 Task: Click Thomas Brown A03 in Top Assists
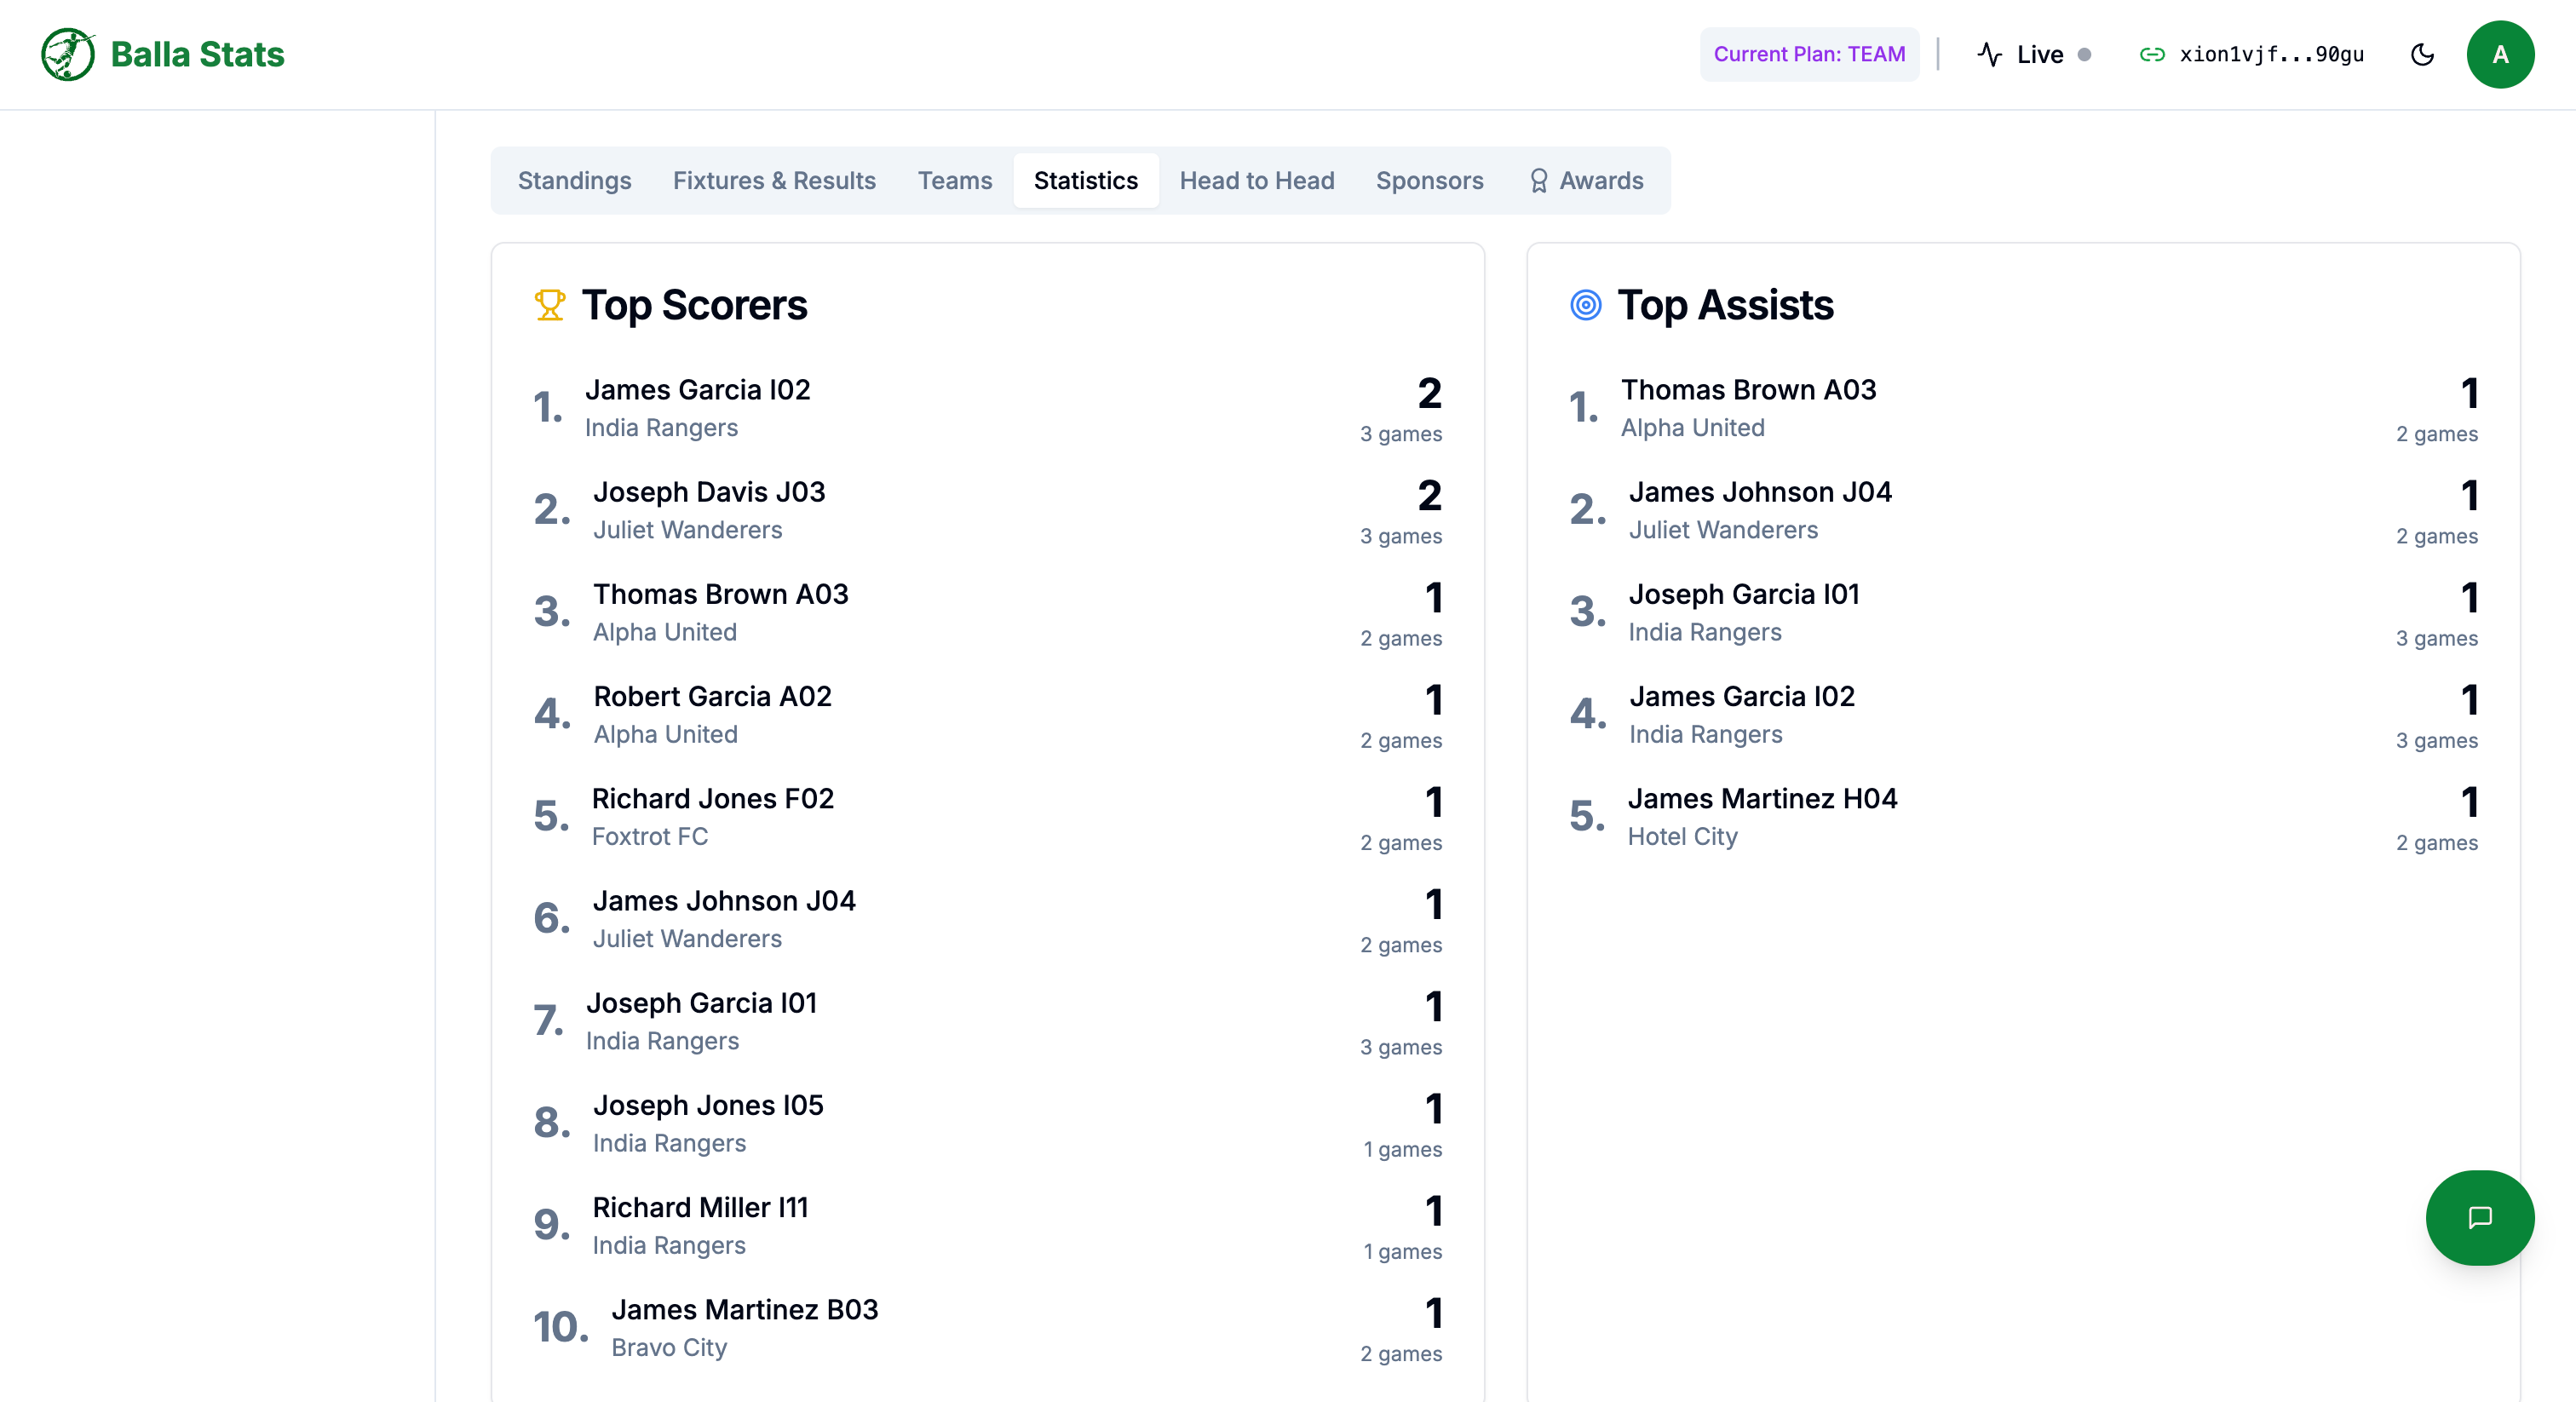tap(1748, 390)
